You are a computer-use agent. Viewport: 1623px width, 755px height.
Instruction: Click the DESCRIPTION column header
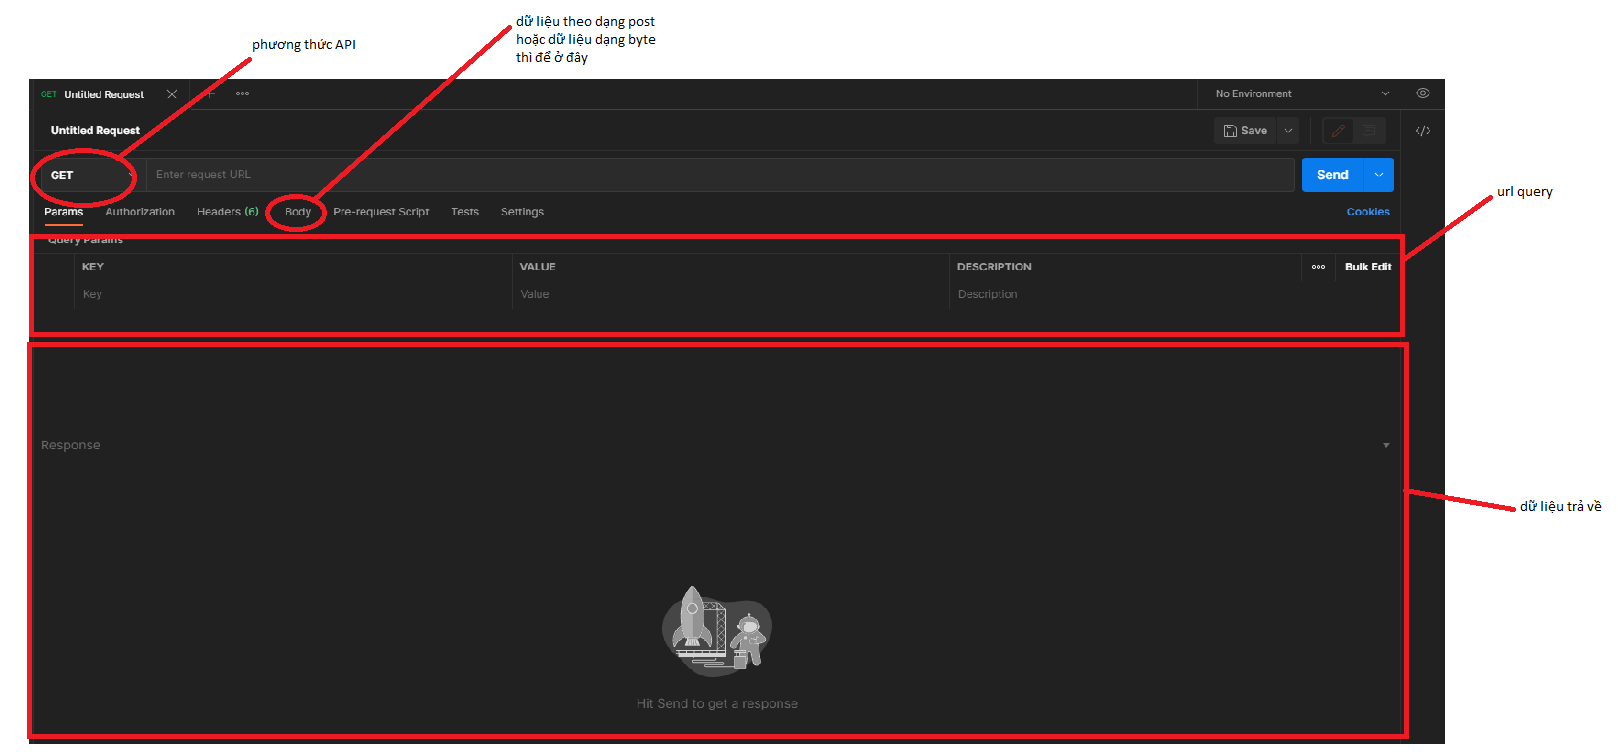coord(994,267)
